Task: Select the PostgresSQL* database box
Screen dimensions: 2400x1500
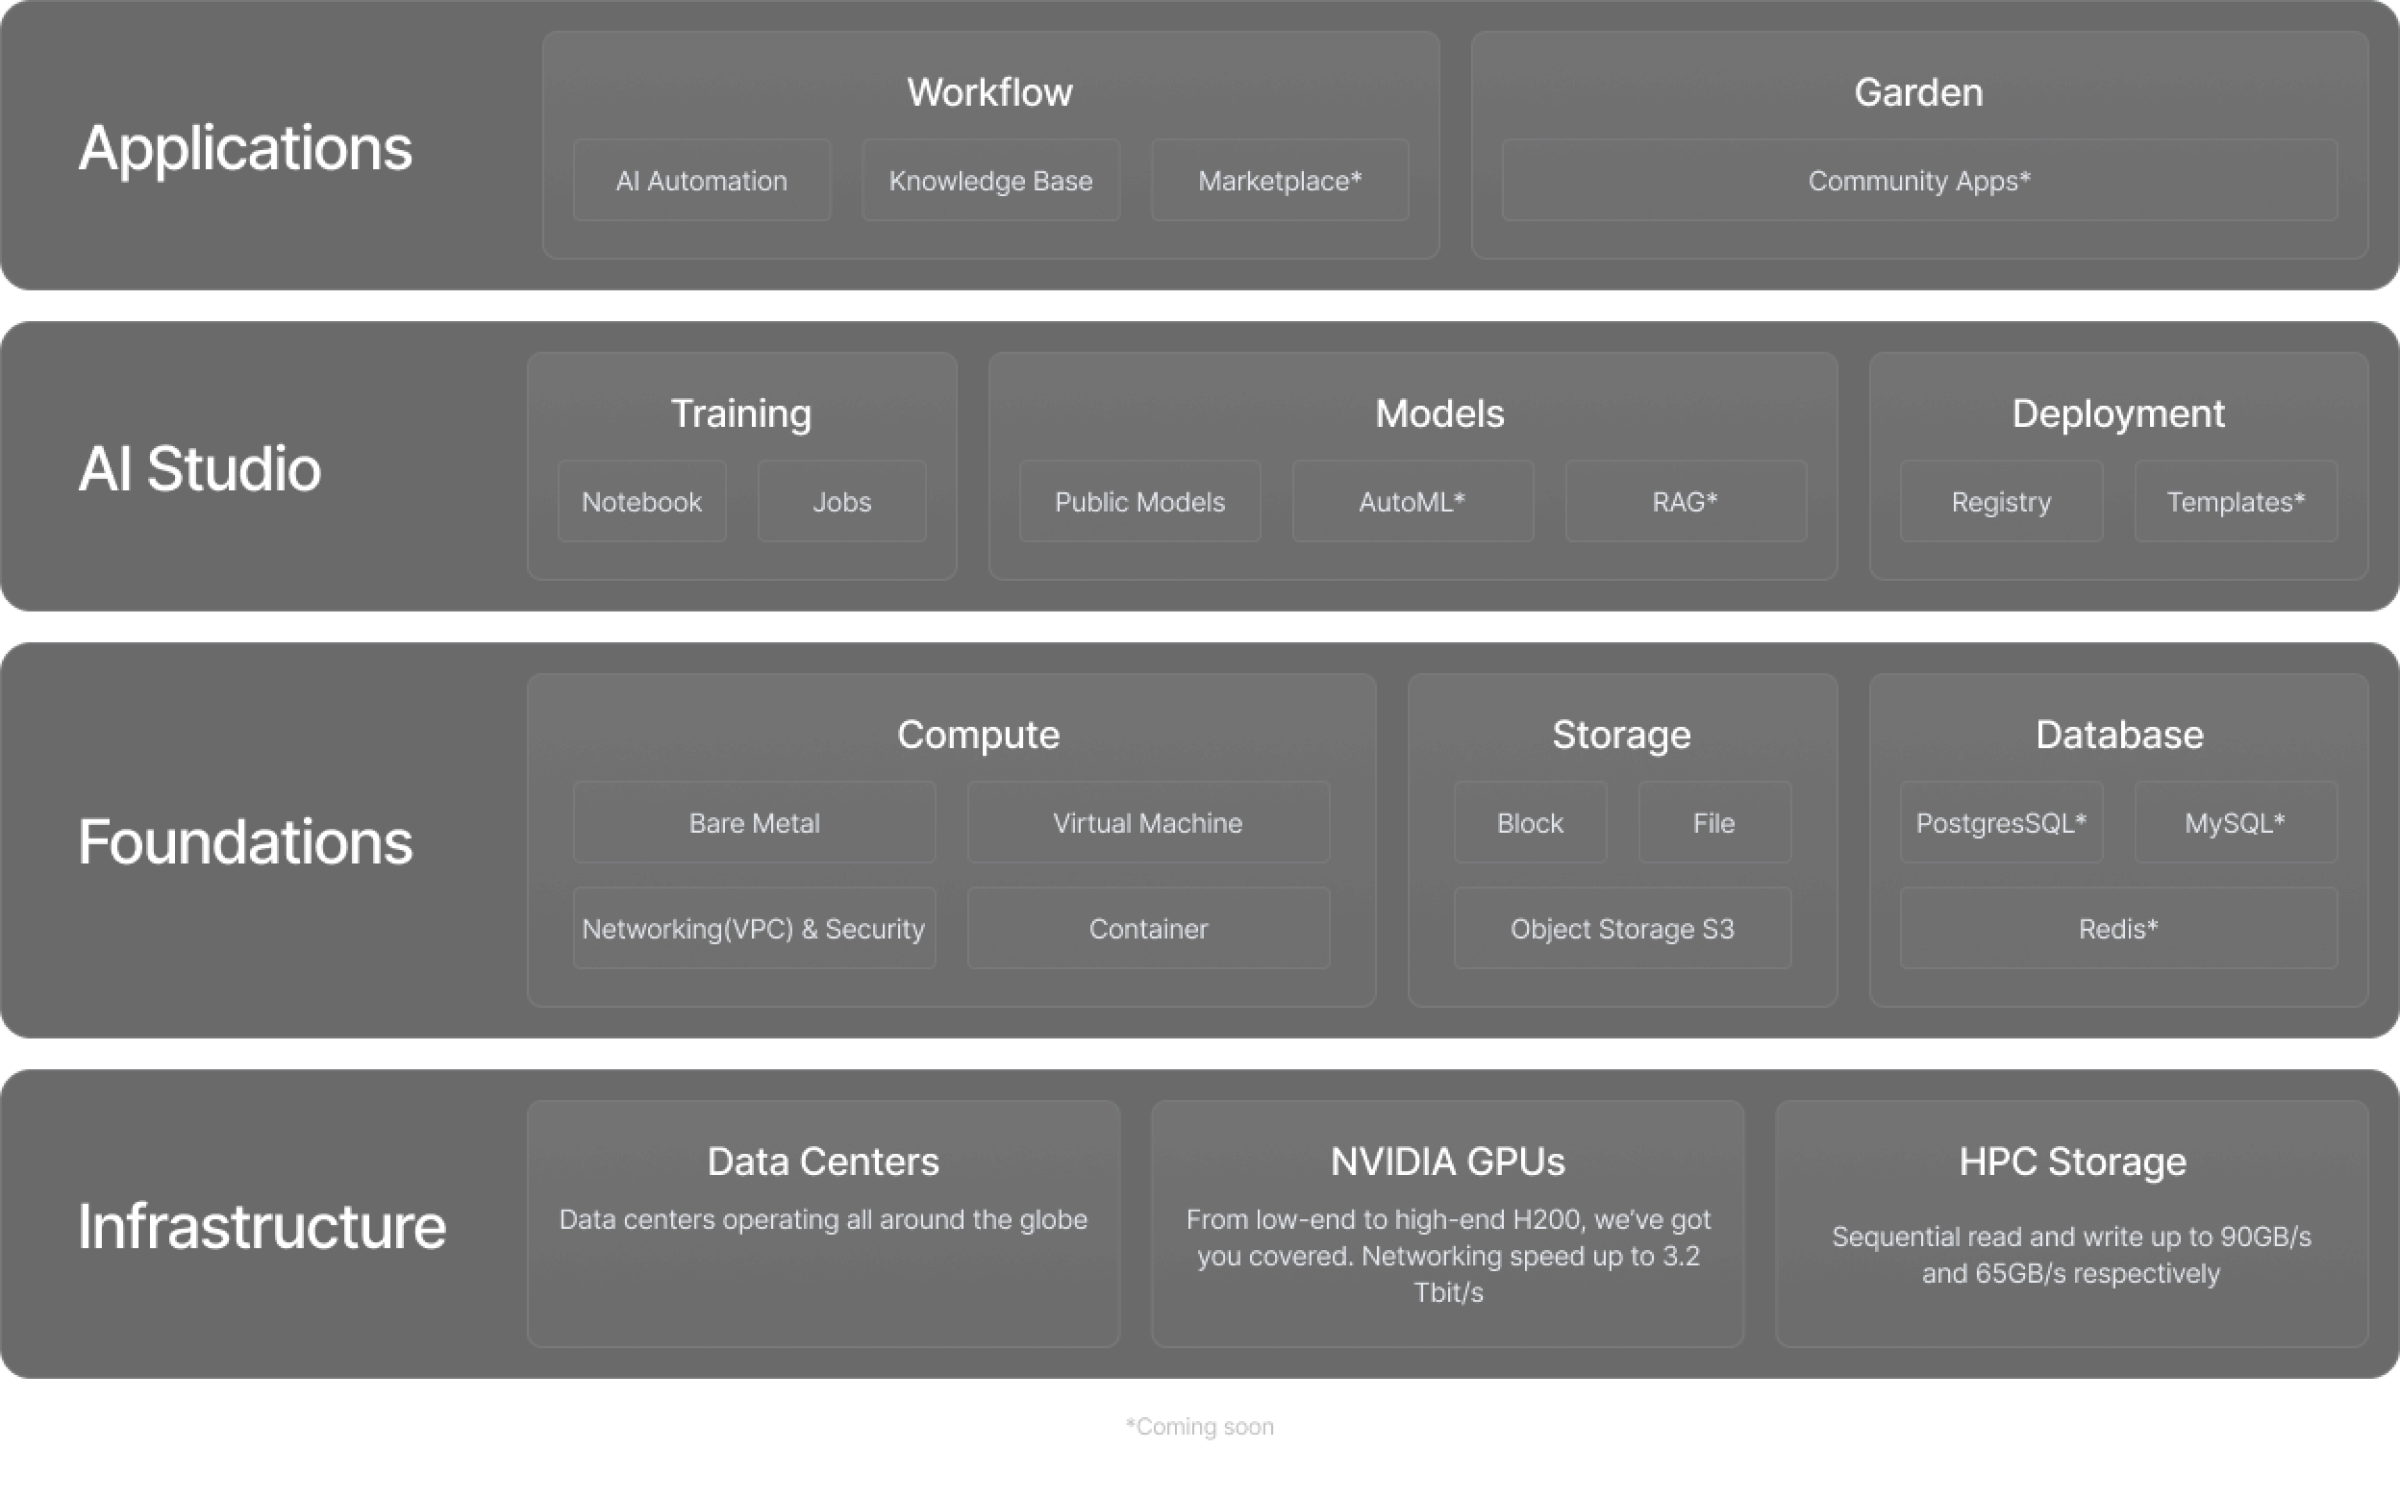Action: coord(2001,822)
